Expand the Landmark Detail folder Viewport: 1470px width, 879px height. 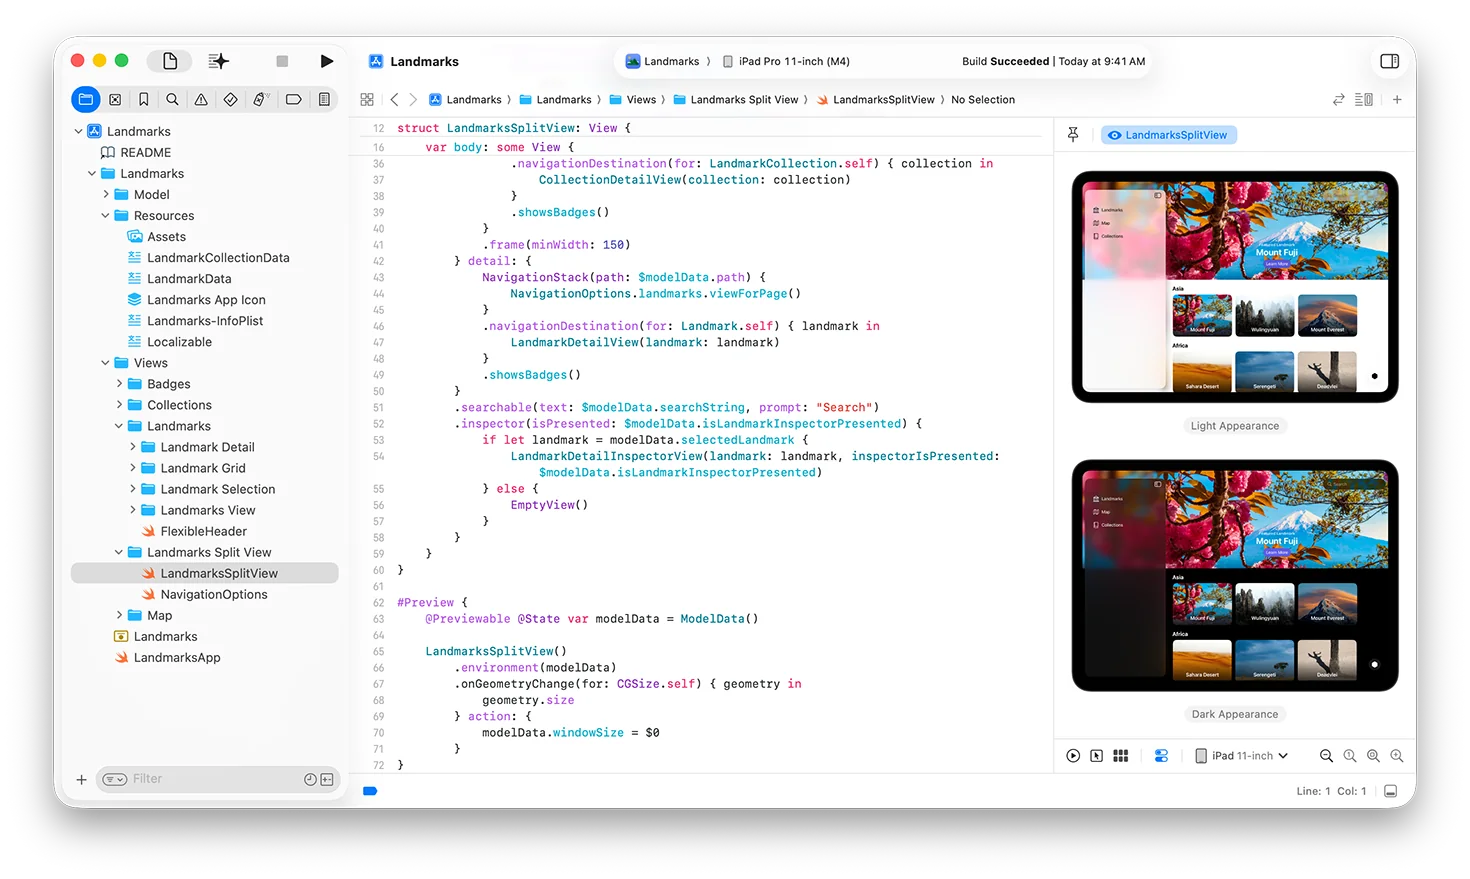(132, 447)
